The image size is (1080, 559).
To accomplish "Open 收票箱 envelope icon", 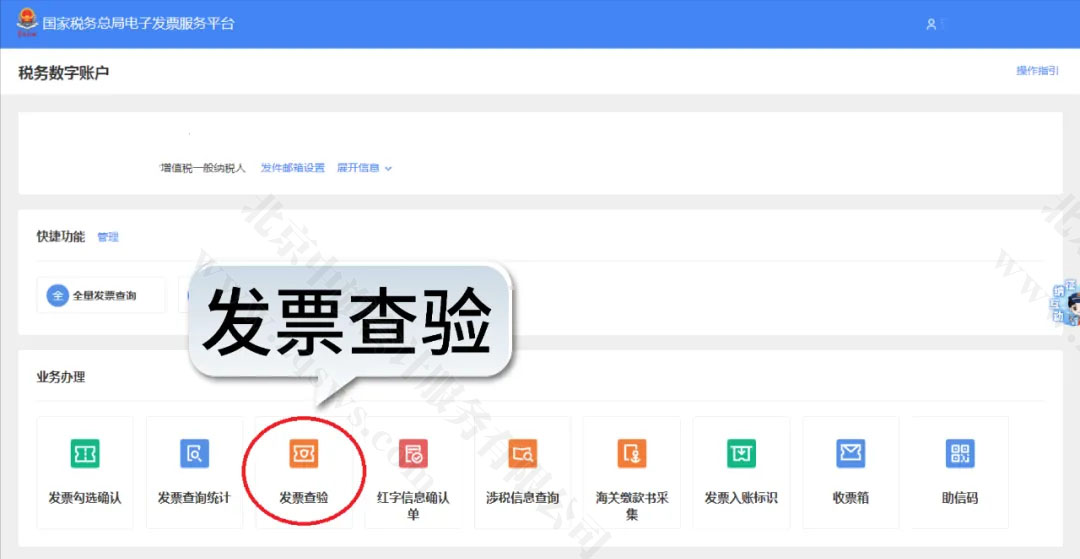I will [x=850, y=454].
